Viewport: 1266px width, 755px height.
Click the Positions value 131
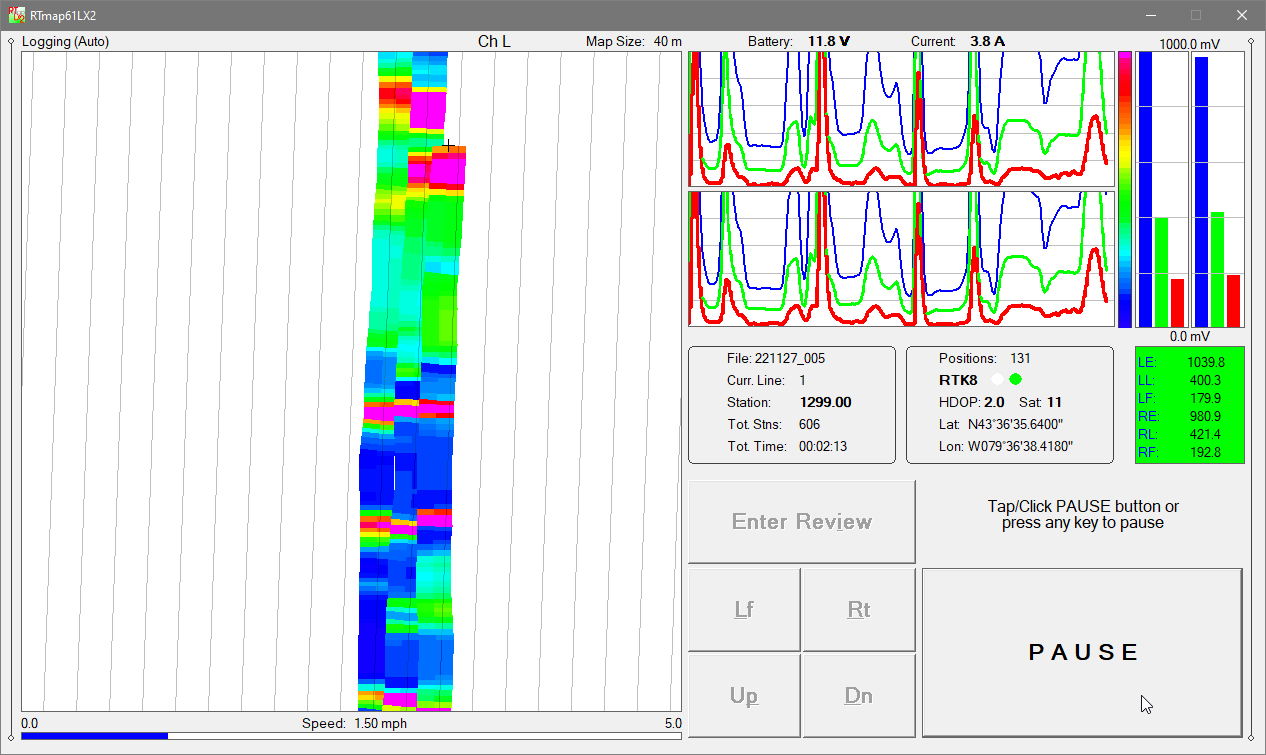coord(1020,358)
